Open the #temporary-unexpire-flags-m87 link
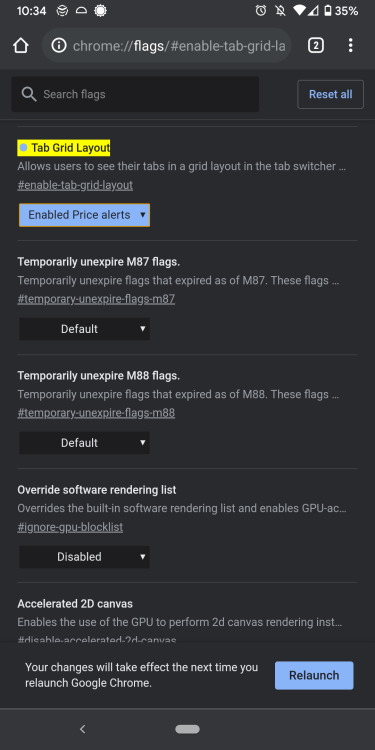The width and height of the screenshot is (375, 750). (x=96, y=299)
